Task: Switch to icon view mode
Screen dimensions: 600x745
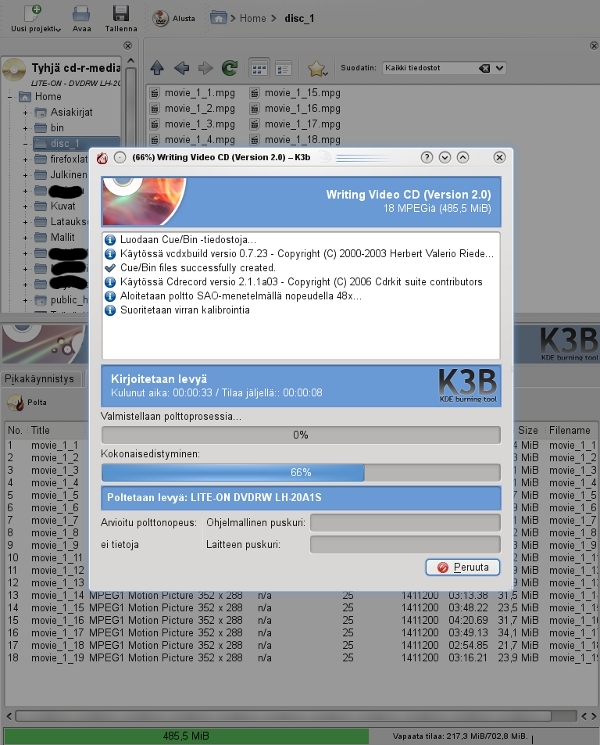Action: point(259,69)
